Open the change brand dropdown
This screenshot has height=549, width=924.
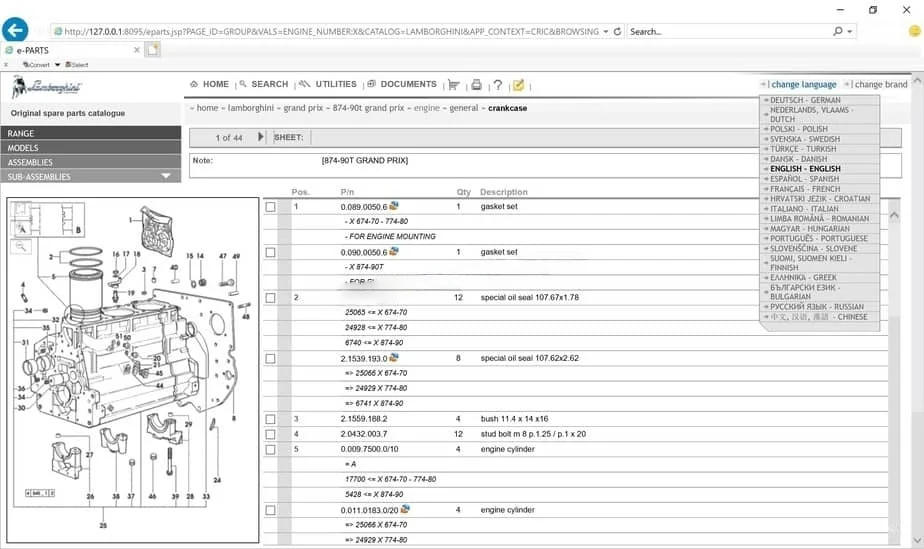[880, 84]
